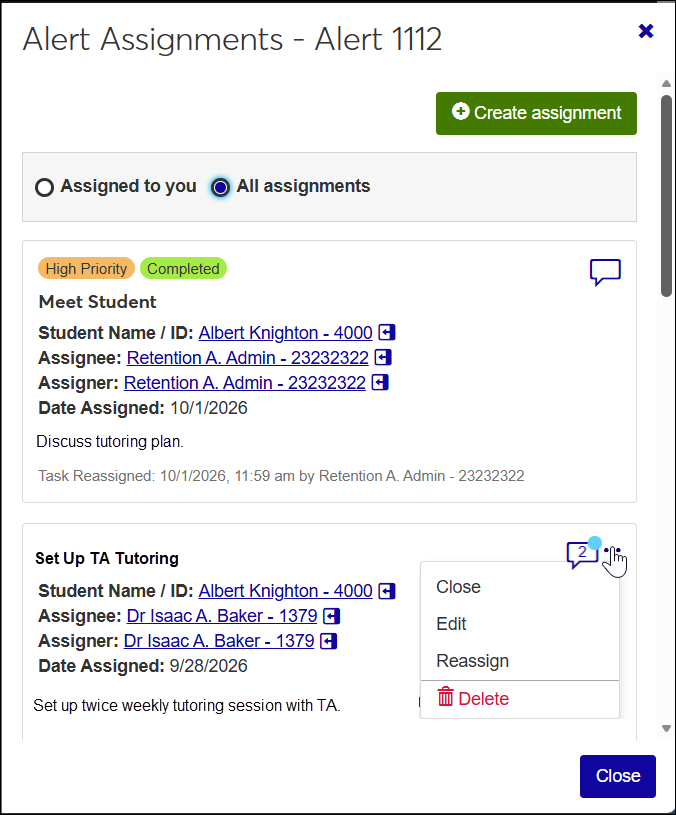Select the All assignments radio button
This screenshot has width=676, height=815.
220,187
